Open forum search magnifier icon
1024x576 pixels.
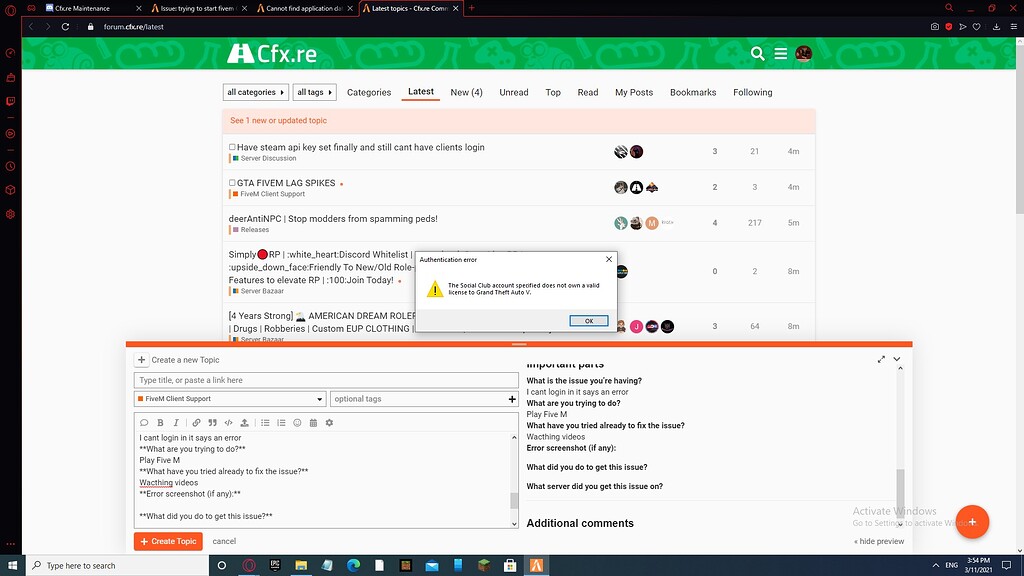pyautogui.click(x=757, y=54)
